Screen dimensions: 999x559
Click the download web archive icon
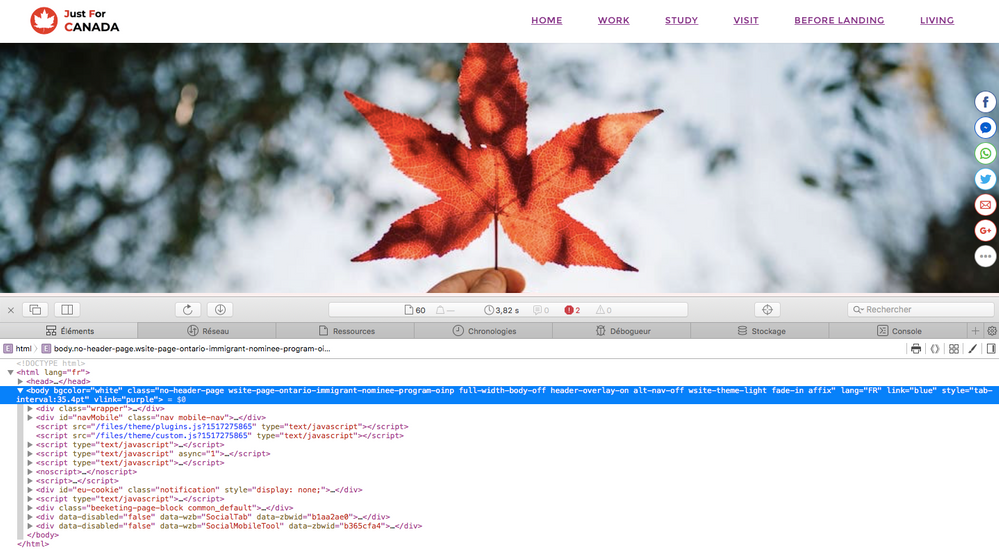click(221, 310)
